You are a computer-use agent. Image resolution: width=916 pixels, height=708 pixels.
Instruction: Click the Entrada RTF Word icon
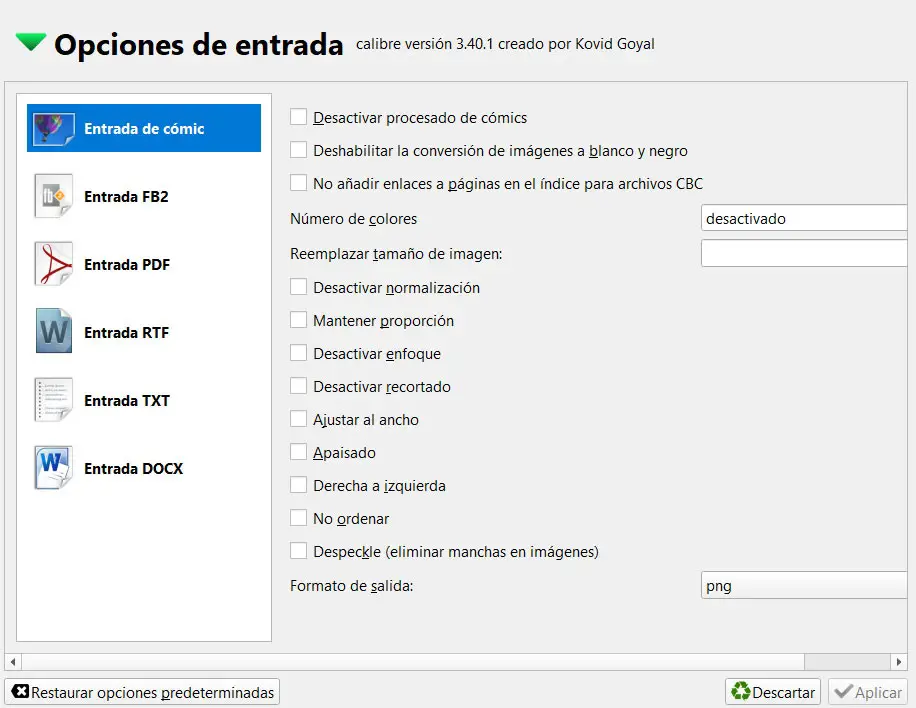pyautogui.click(x=54, y=332)
